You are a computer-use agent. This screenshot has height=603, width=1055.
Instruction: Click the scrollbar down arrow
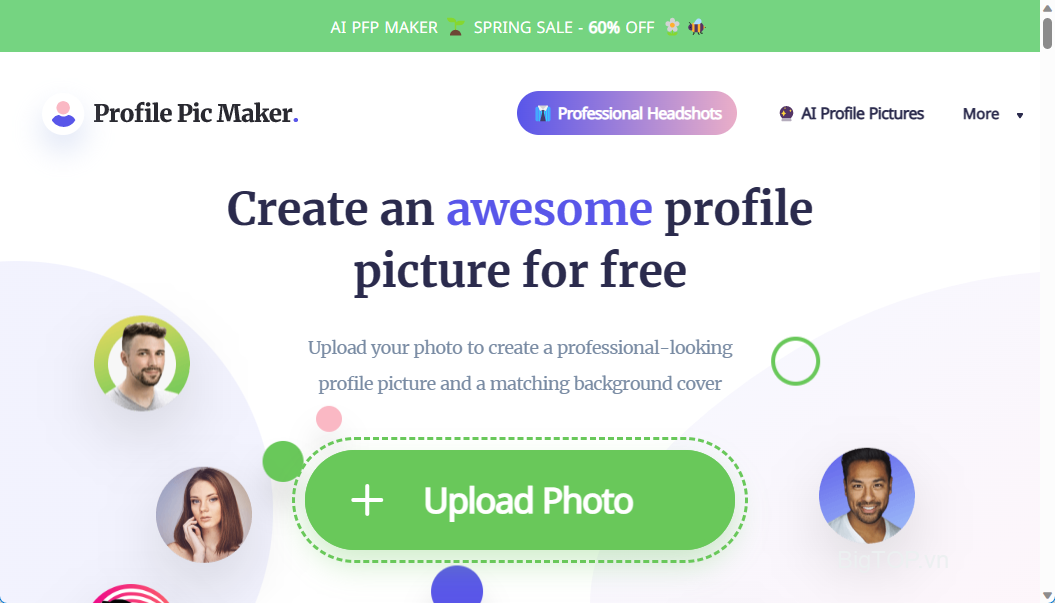[x=1047, y=594]
